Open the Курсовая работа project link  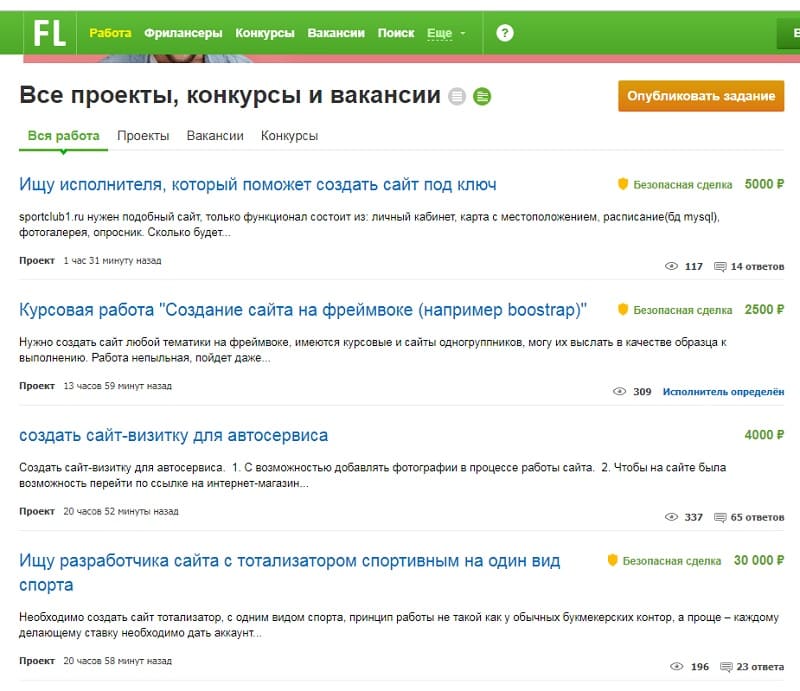tap(303, 310)
